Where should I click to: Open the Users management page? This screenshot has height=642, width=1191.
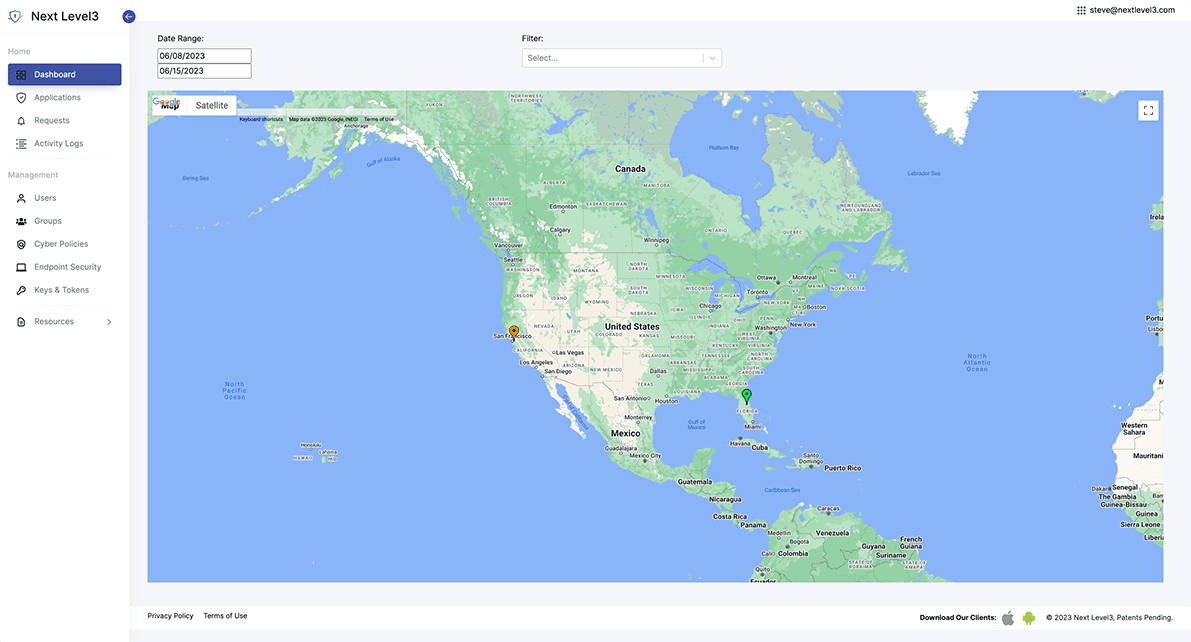(x=45, y=198)
